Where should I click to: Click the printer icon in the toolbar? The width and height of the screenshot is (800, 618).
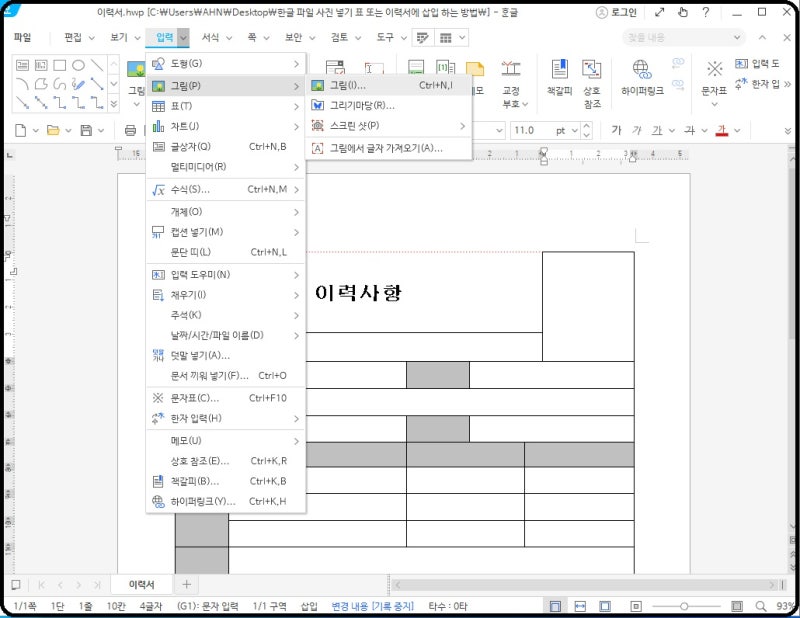click(131, 130)
